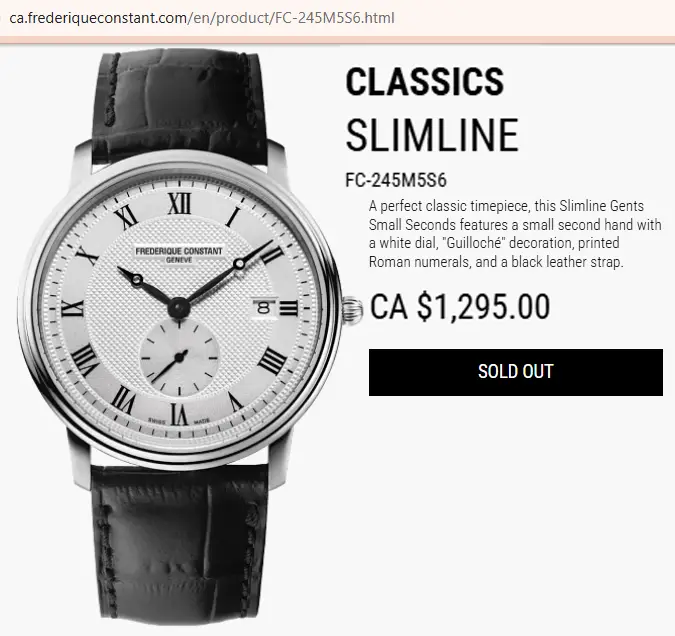Click the product description paragraph
The height and width of the screenshot is (636, 675).
click(515, 234)
